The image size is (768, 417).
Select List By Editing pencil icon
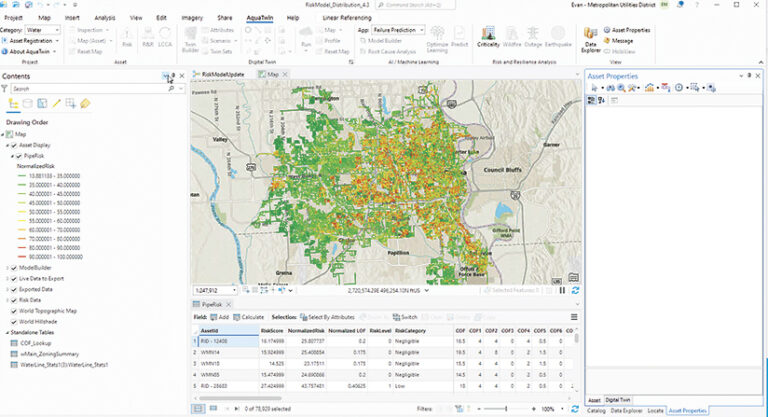tap(56, 104)
